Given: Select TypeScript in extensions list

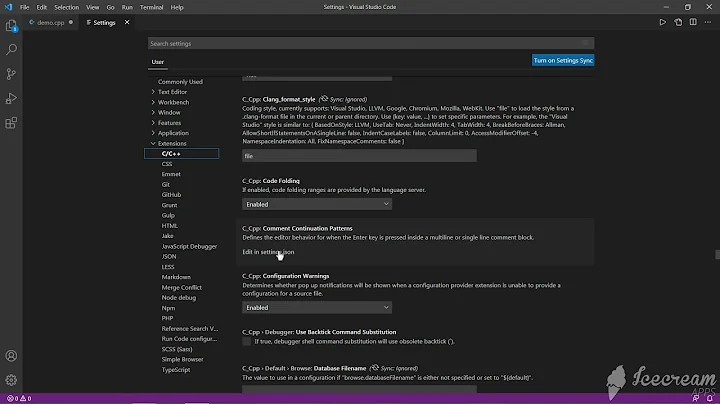Looking at the screenshot, I should [x=175, y=370].
